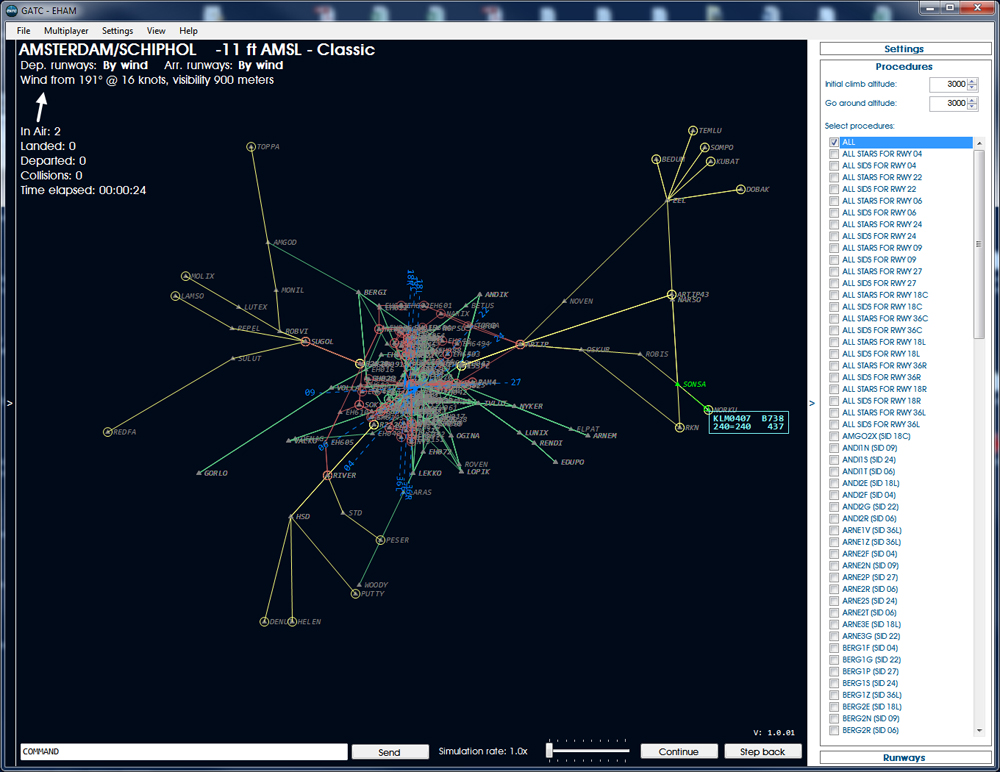The image size is (1000, 772).
Task: Click the BEDUM waypoint marker
Action: tap(656, 159)
